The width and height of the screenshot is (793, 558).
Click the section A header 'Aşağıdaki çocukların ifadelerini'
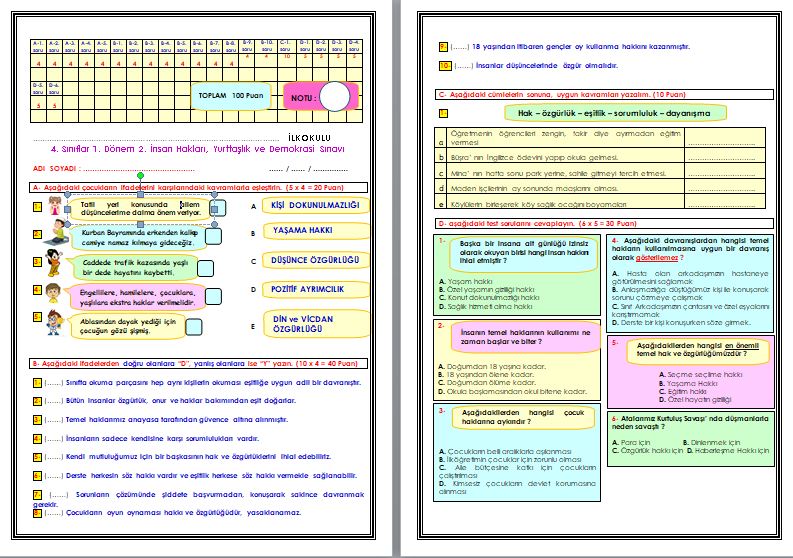tap(199, 188)
